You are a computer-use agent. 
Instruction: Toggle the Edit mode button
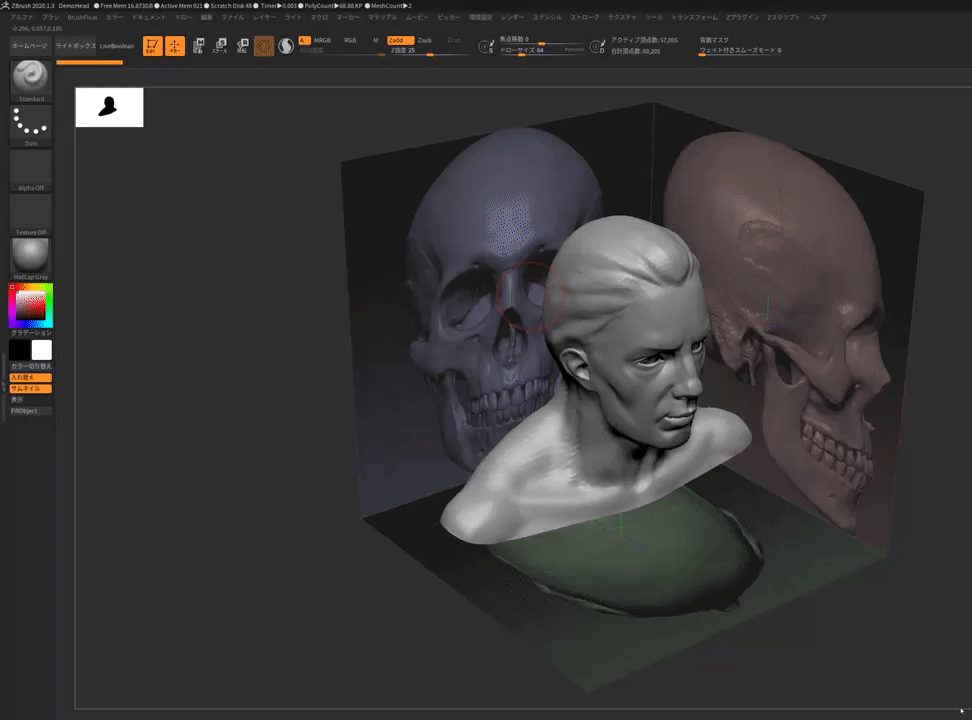(x=152, y=46)
